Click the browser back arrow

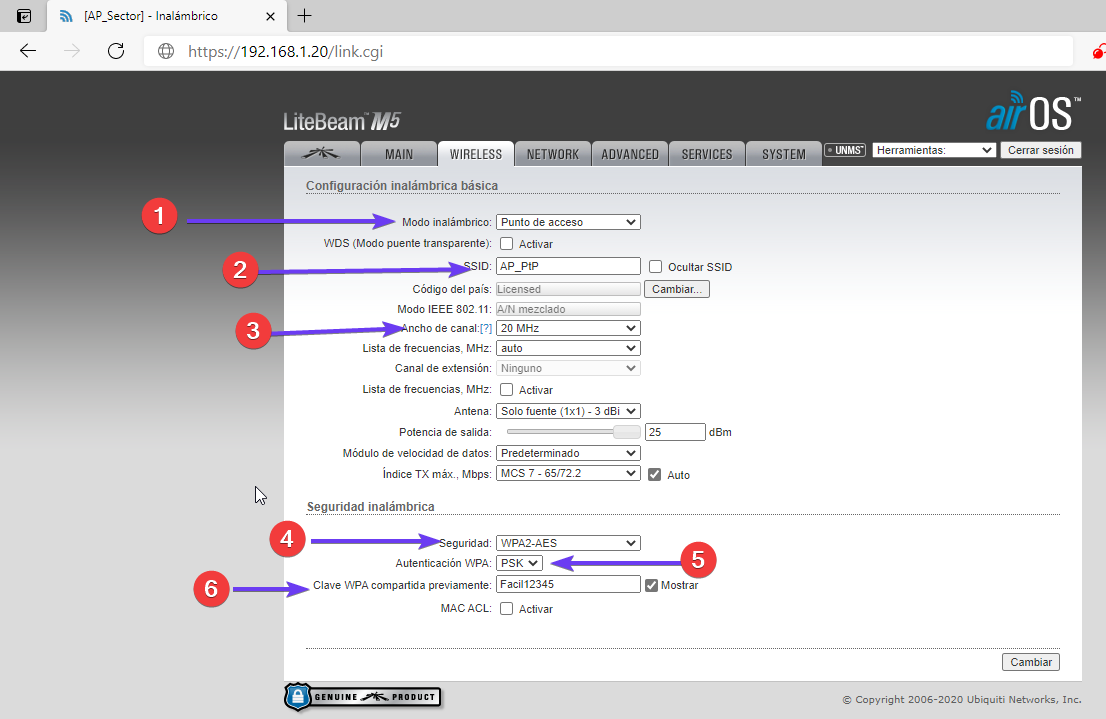click(x=28, y=51)
